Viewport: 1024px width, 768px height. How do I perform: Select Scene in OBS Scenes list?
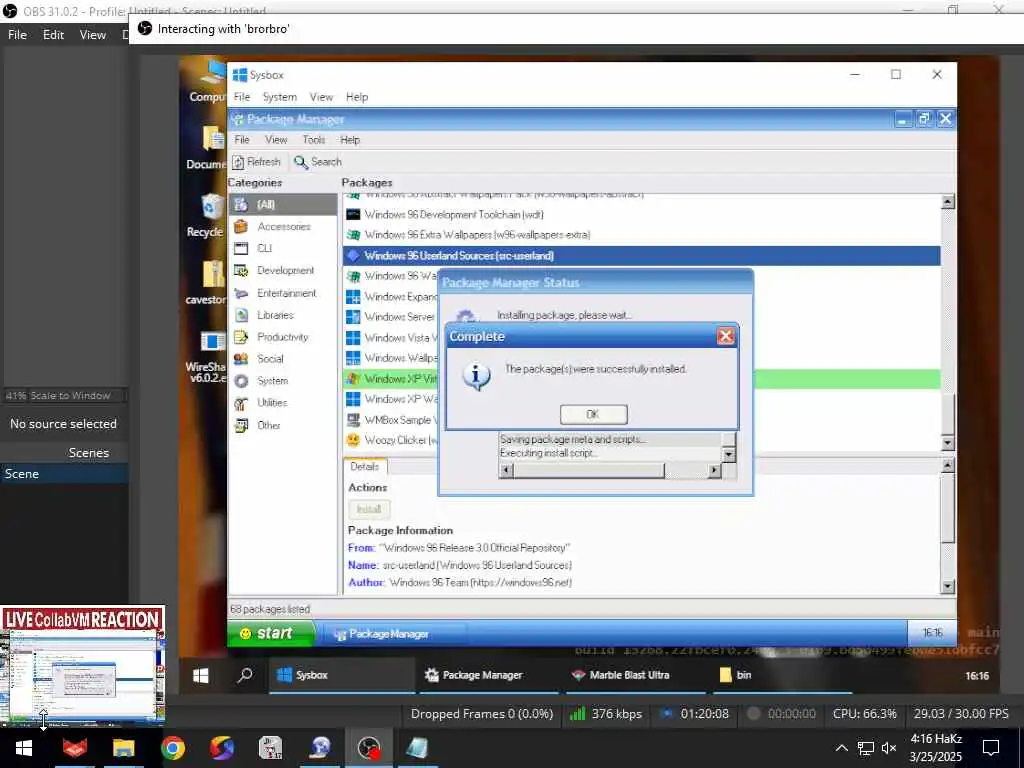[65, 473]
